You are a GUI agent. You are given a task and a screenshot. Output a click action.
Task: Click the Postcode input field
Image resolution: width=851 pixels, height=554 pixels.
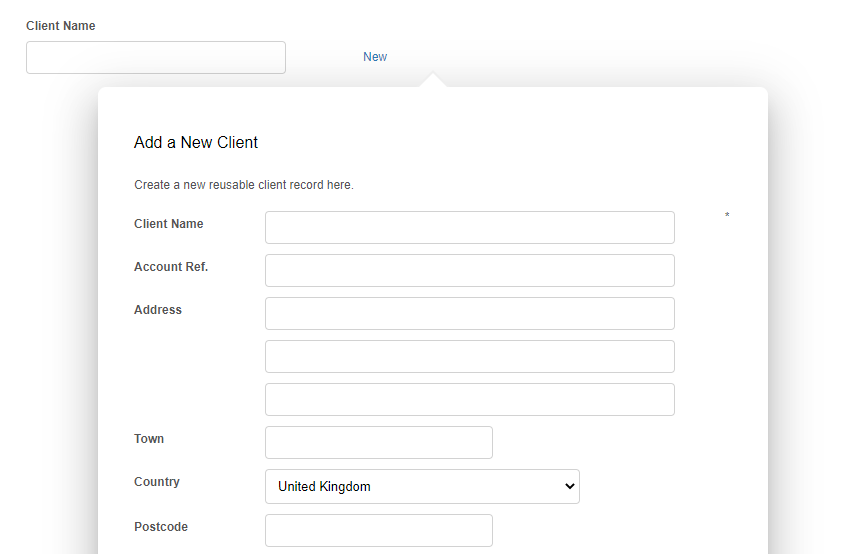(378, 530)
